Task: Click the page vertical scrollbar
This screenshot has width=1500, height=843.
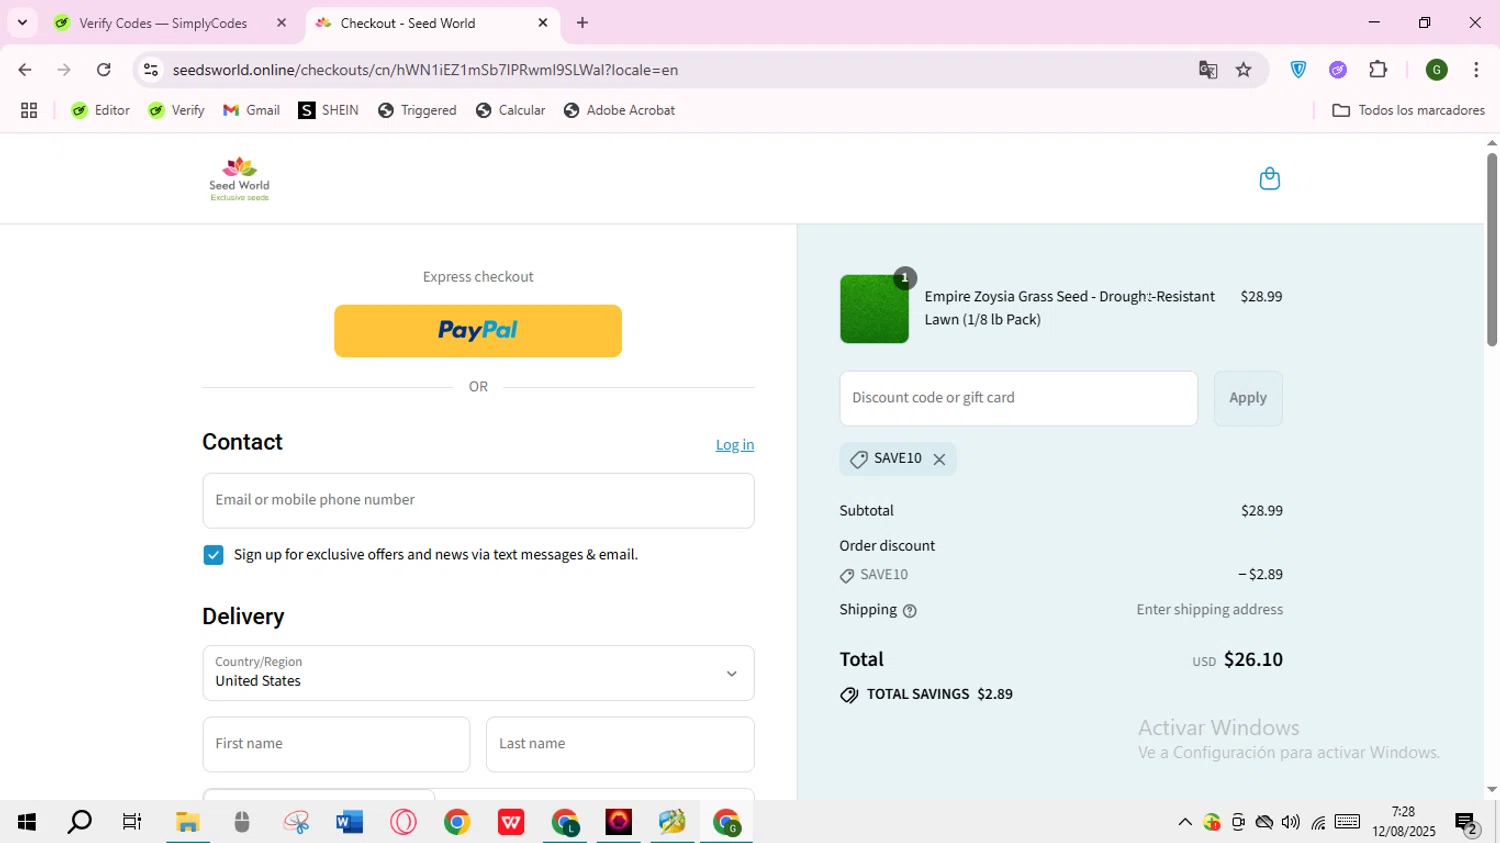Action: (1491, 250)
